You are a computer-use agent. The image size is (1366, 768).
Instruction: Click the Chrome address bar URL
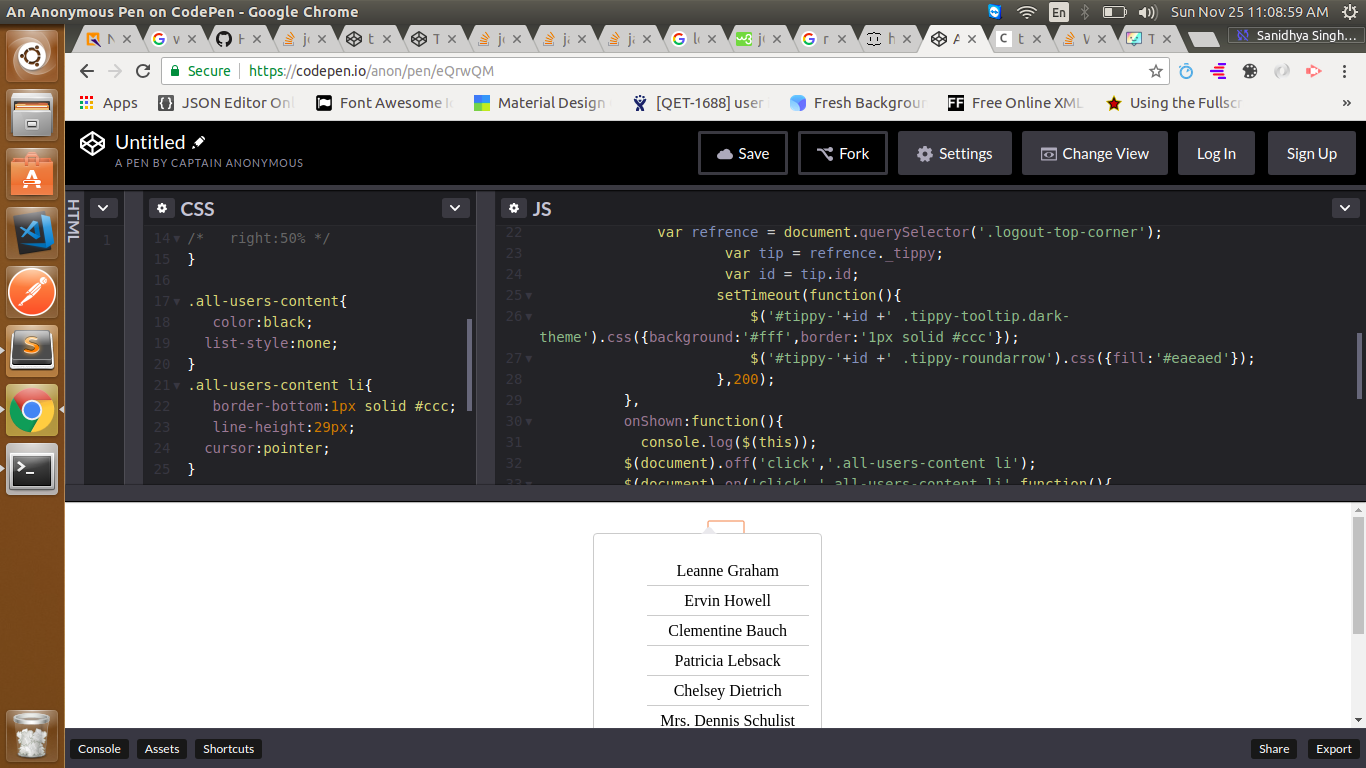(371, 71)
